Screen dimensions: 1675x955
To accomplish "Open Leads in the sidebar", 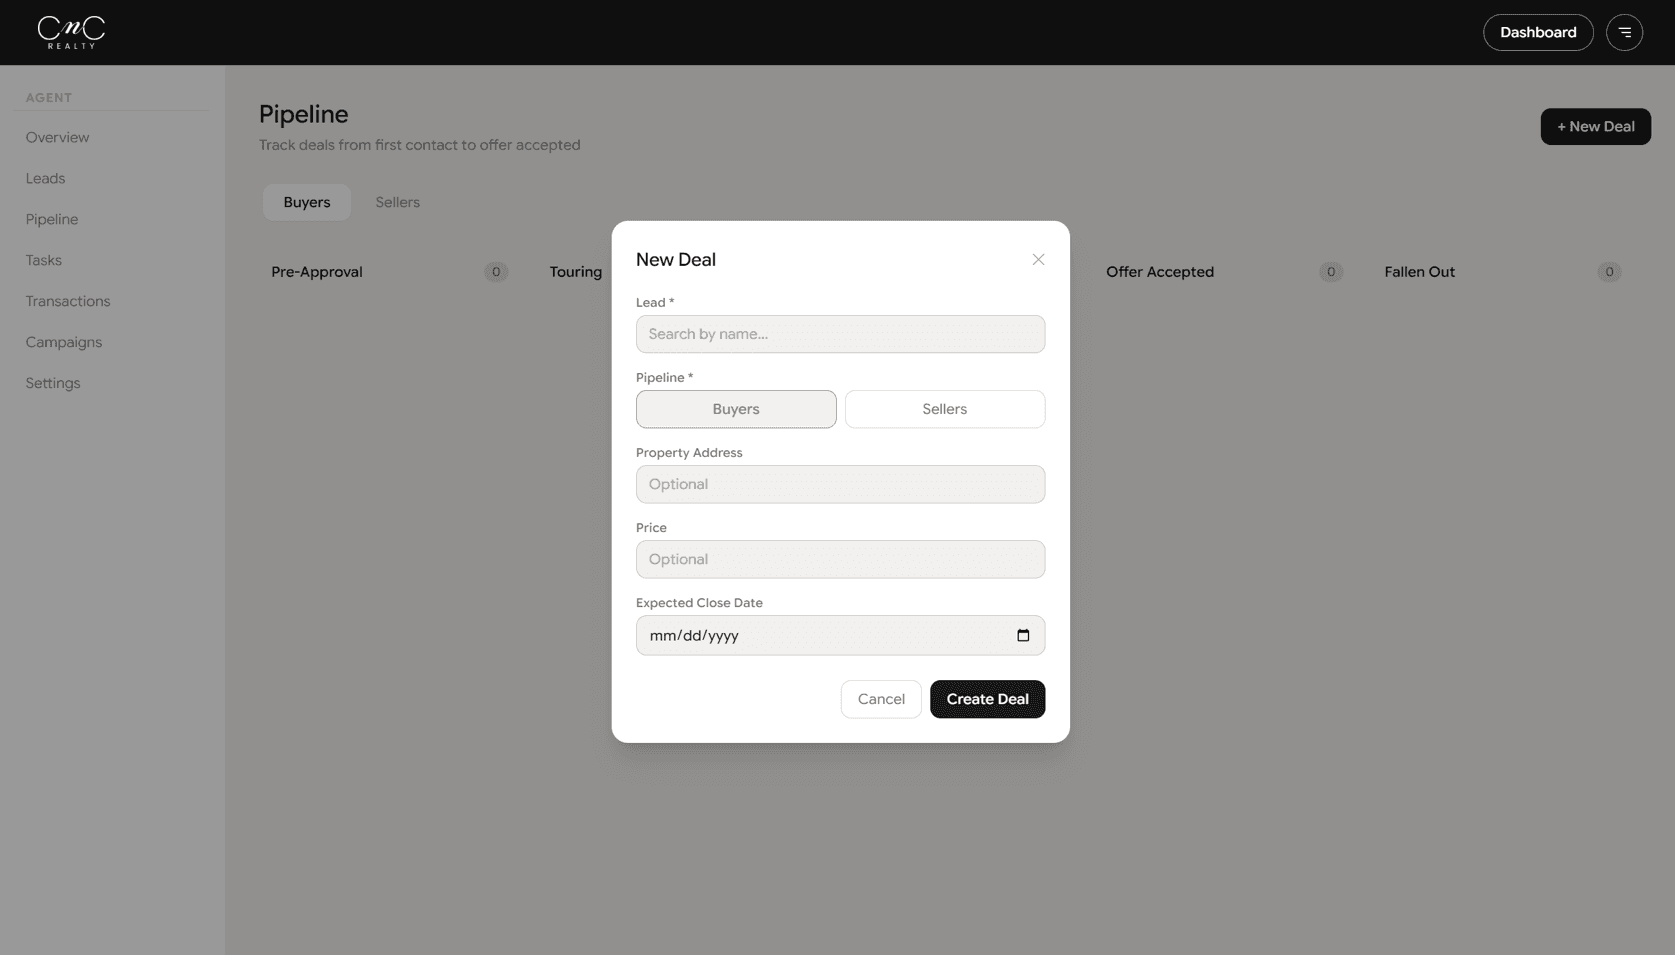I will tap(45, 178).
